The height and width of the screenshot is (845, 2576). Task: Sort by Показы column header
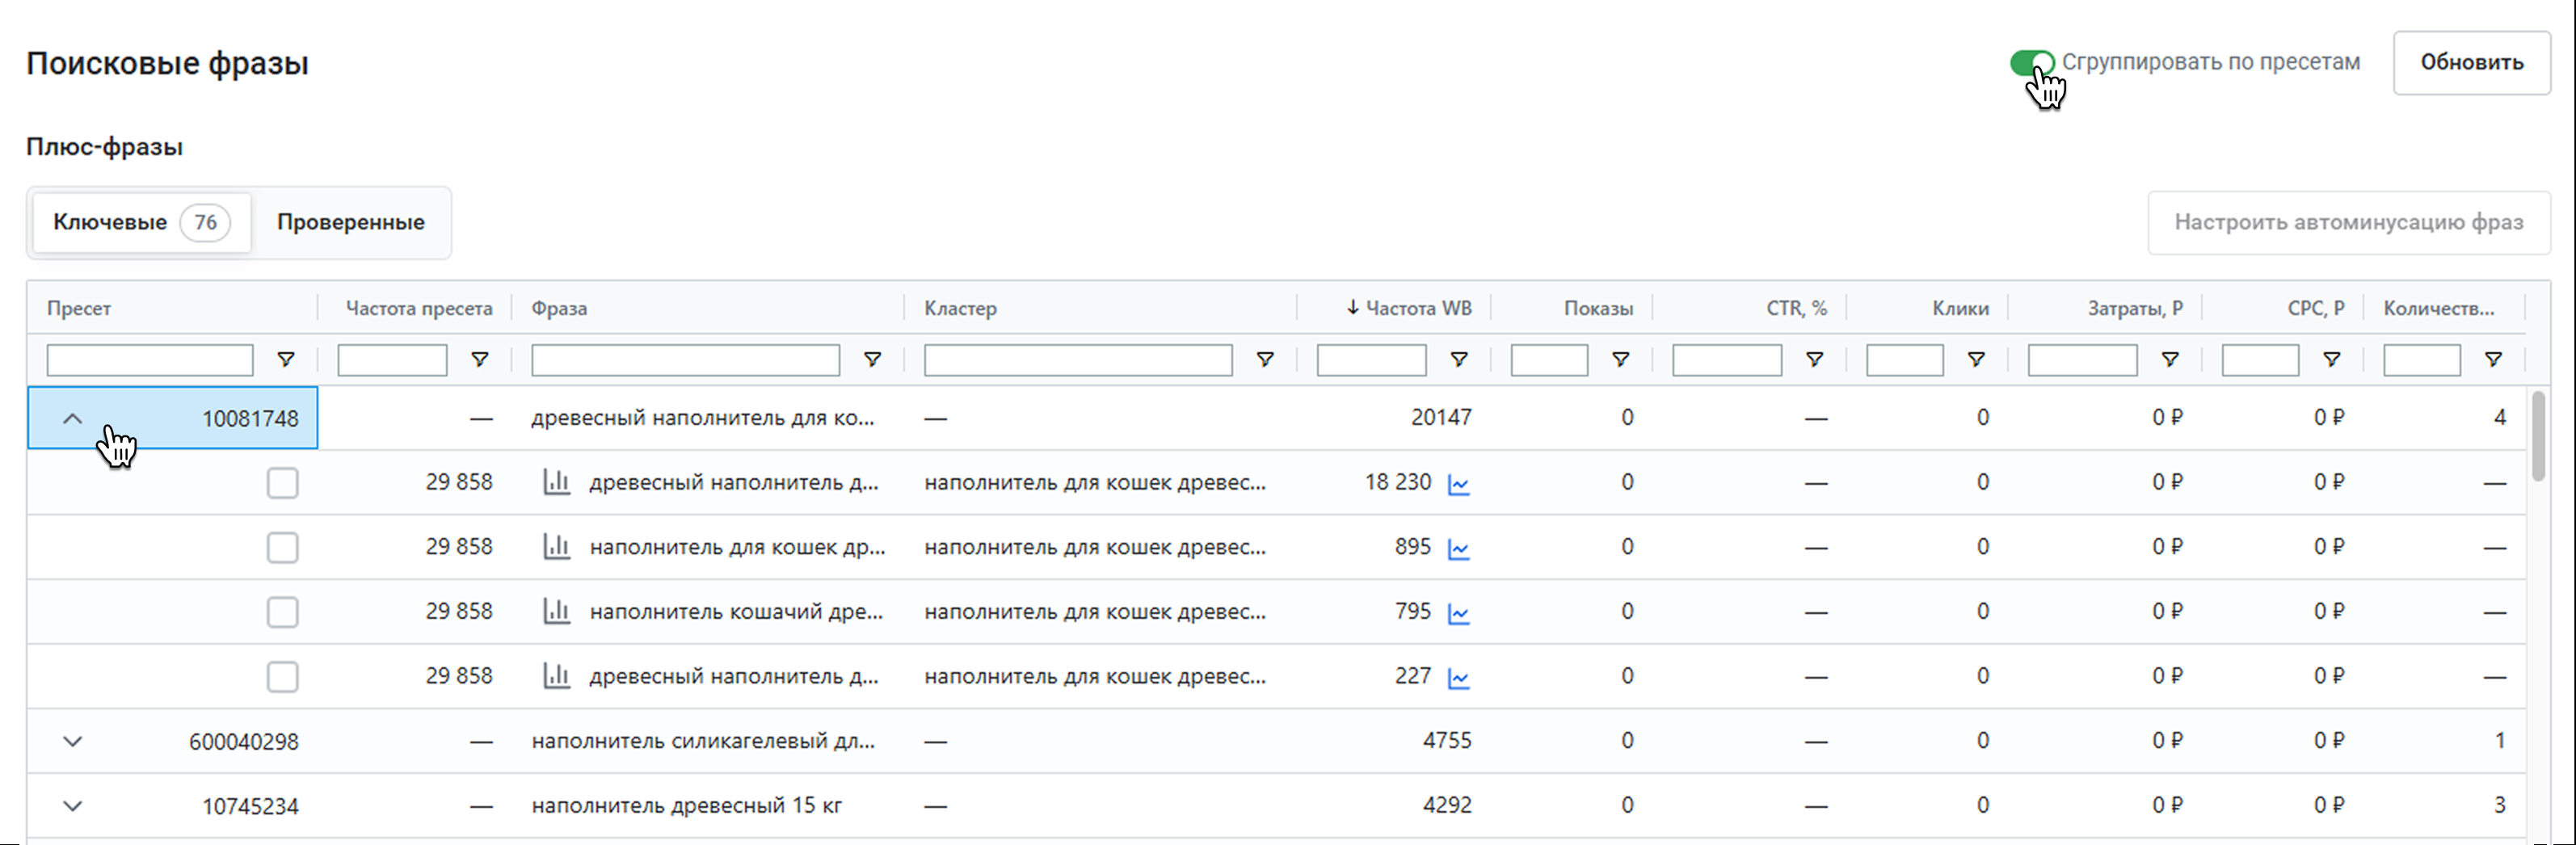[1598, 308]
